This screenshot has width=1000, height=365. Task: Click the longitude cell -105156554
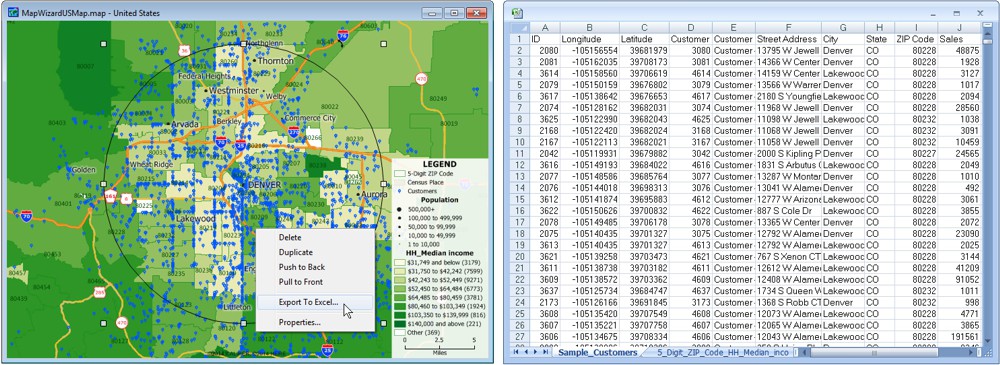(589, 50)
